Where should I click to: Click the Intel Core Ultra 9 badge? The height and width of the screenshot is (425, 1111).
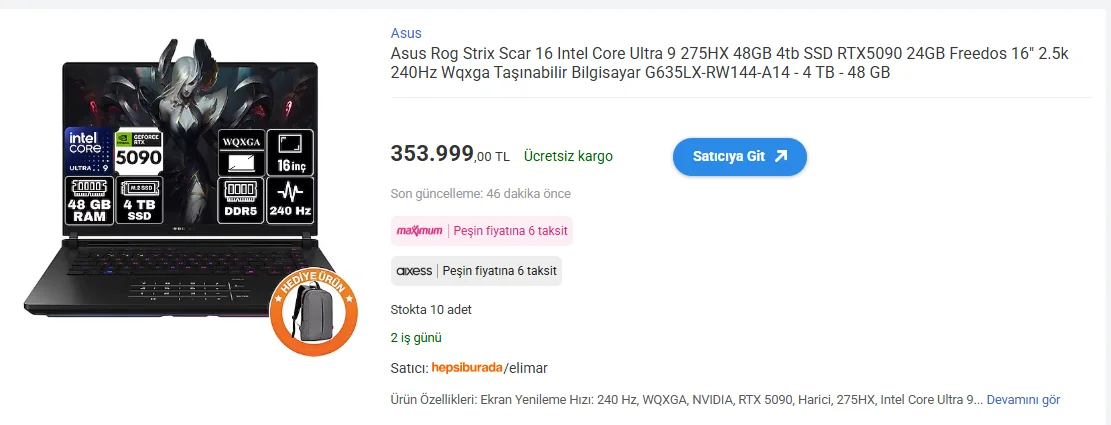(x=87, y=151)
